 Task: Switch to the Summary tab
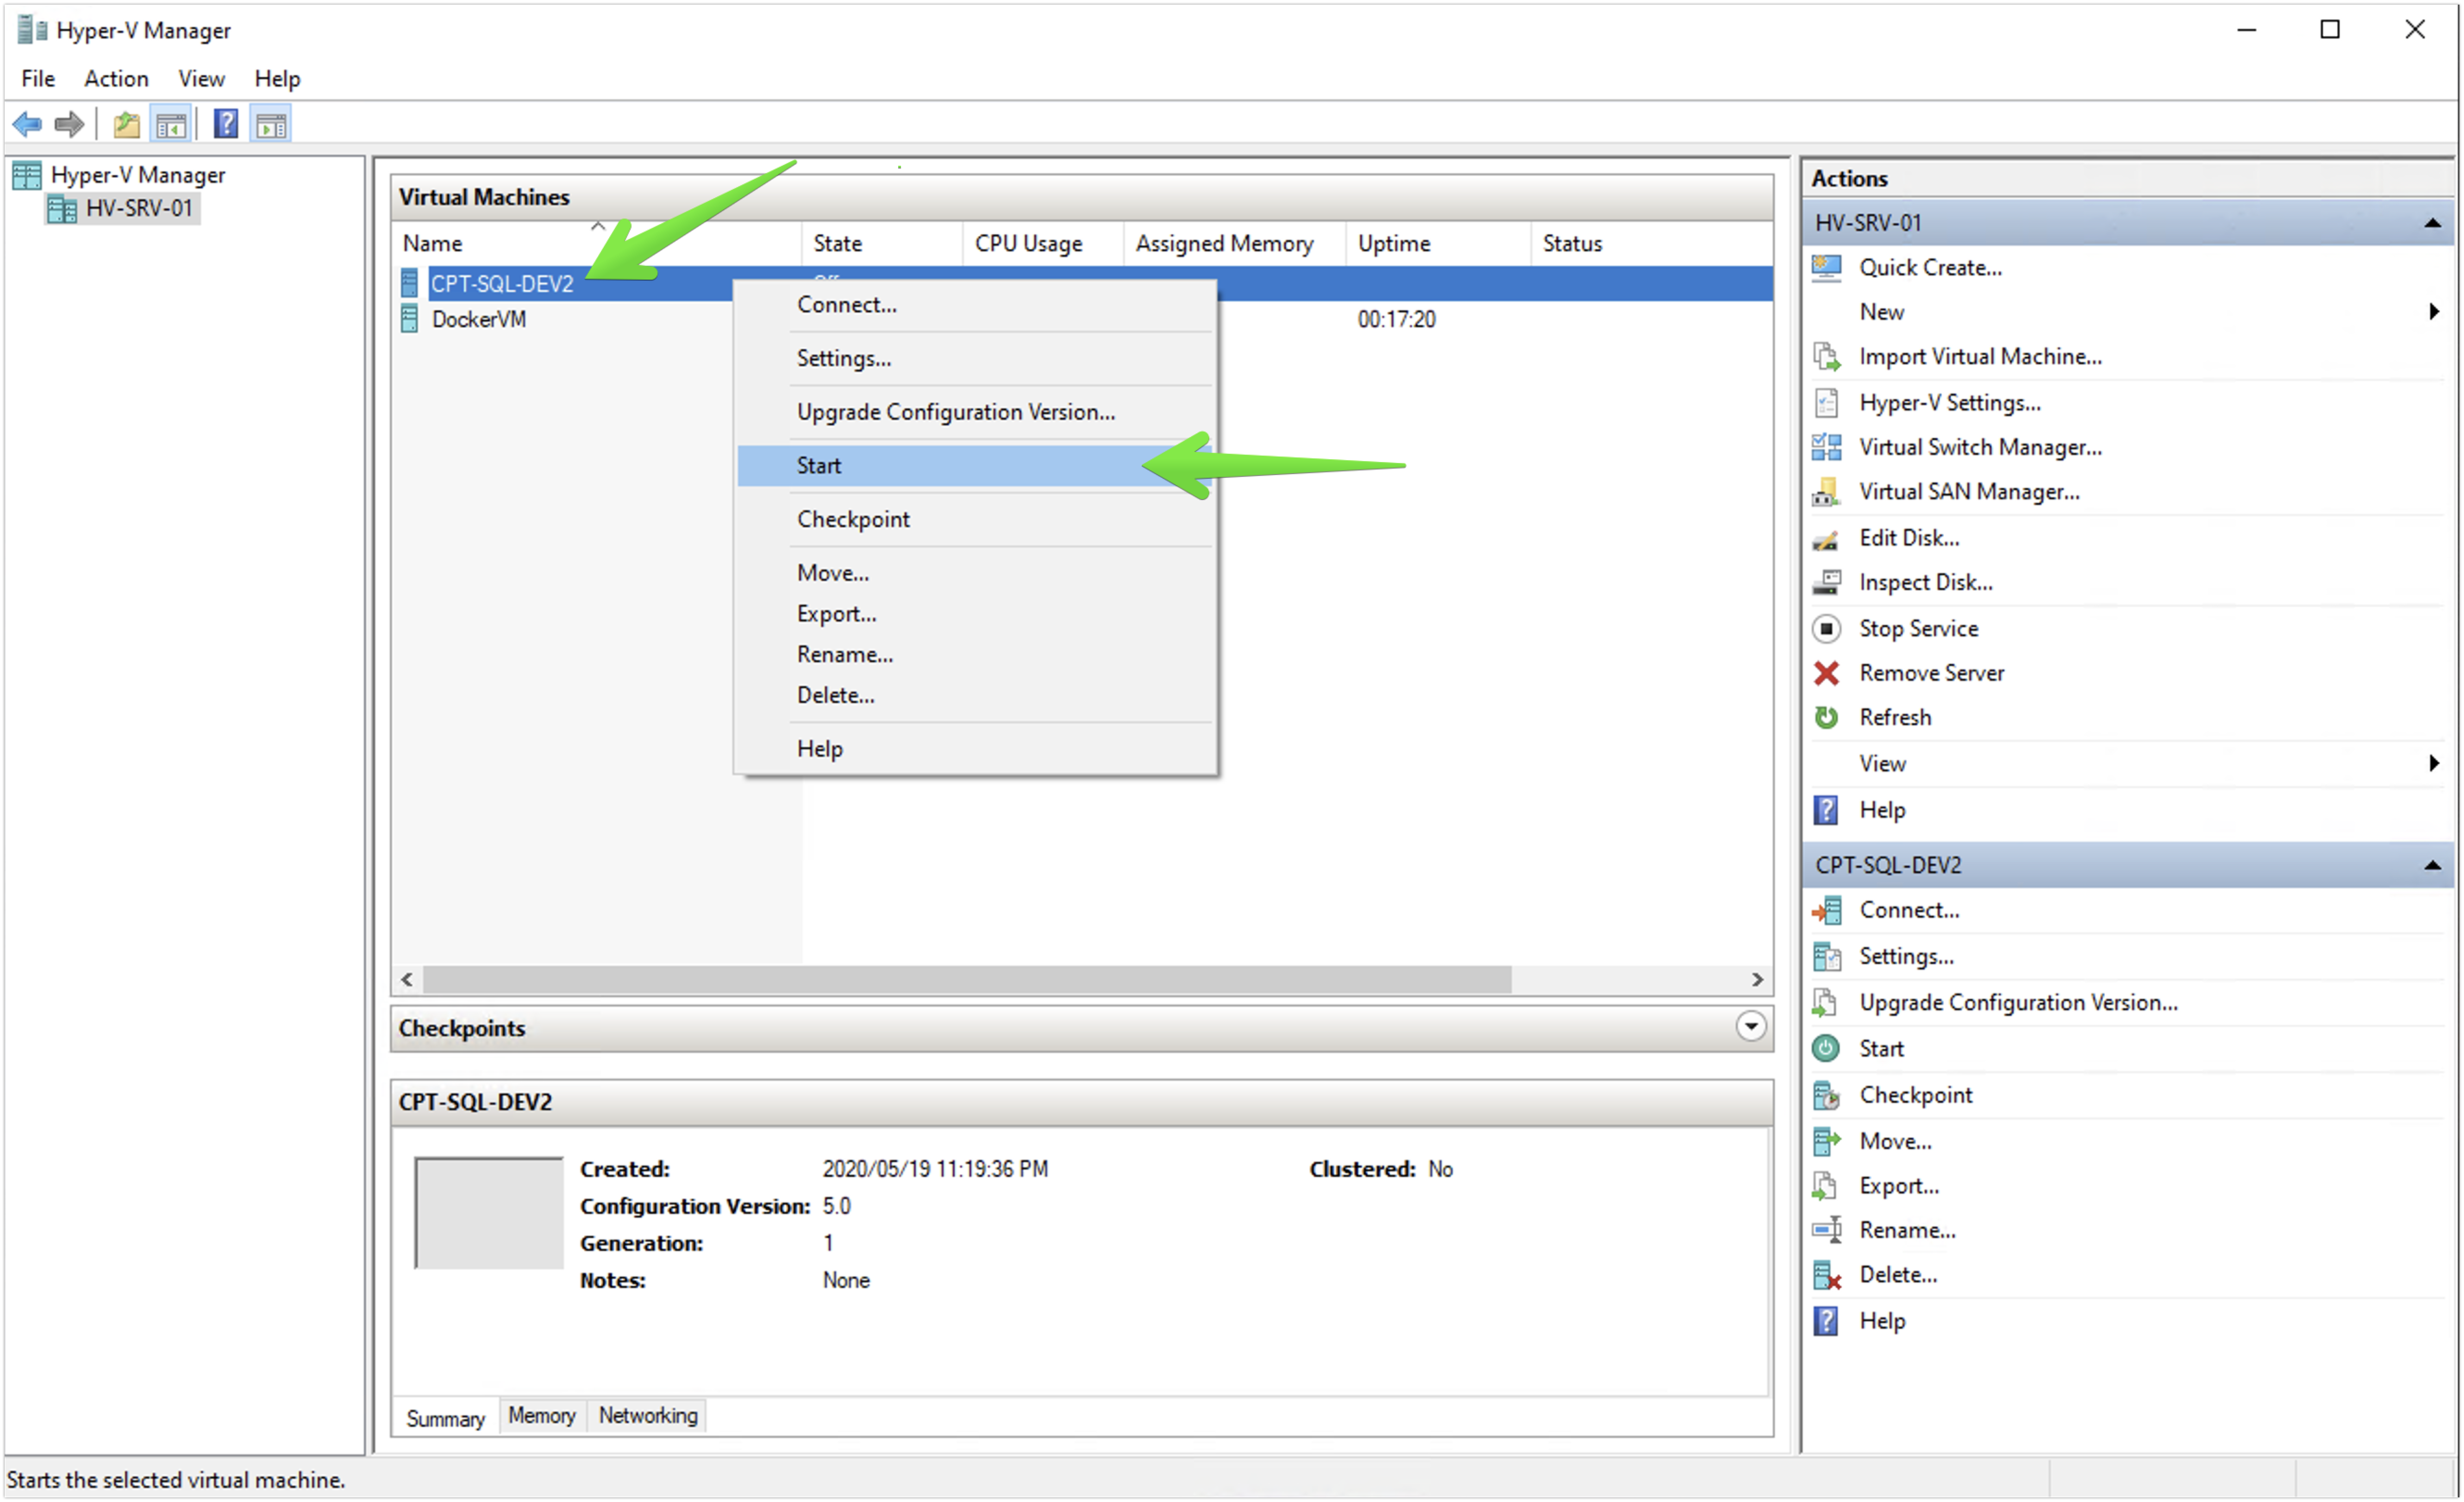445,1418
